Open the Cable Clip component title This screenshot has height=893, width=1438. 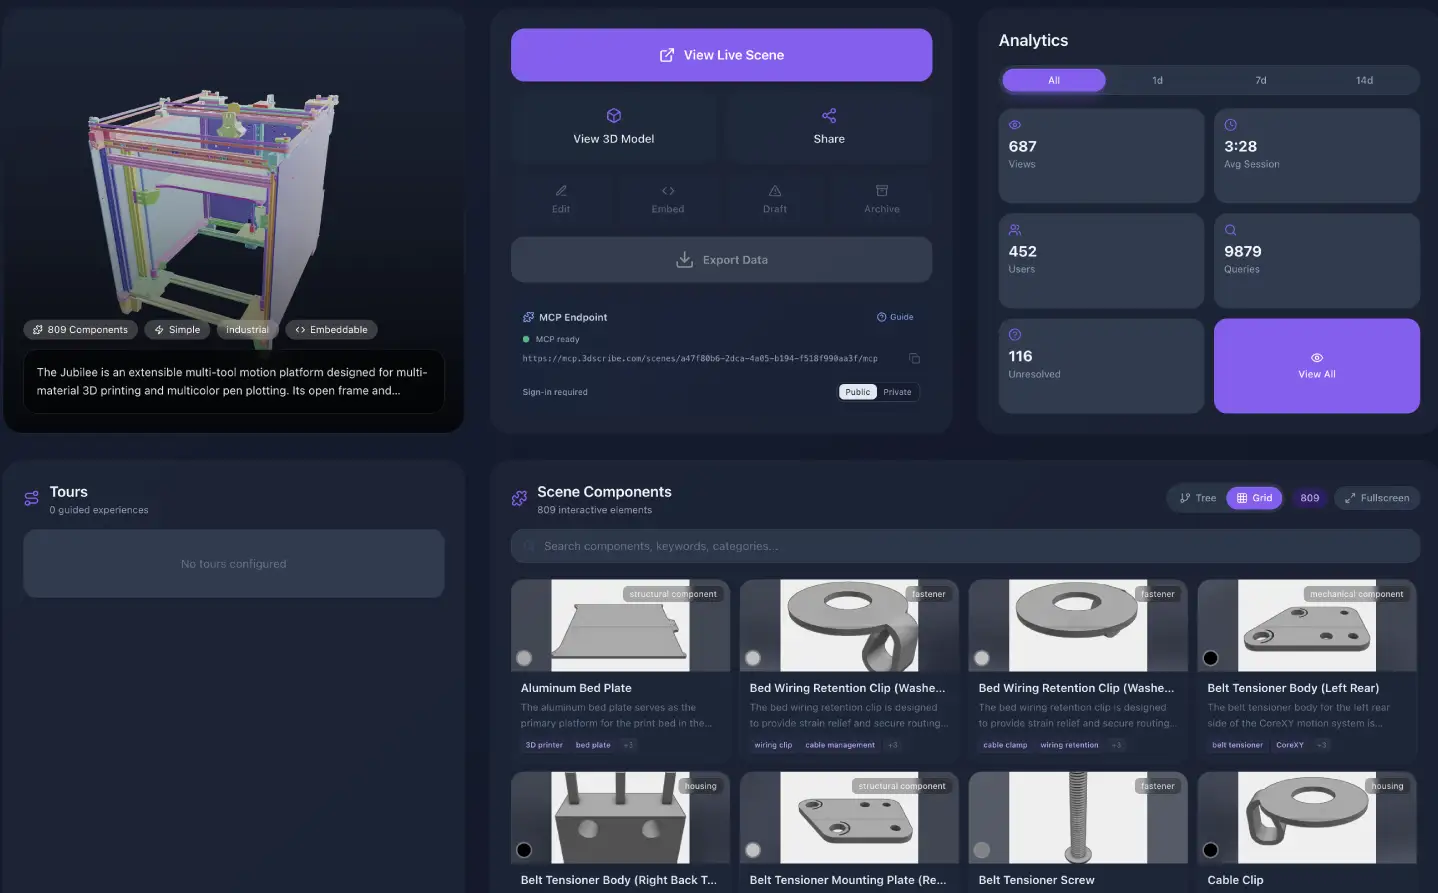[1235, 880]
